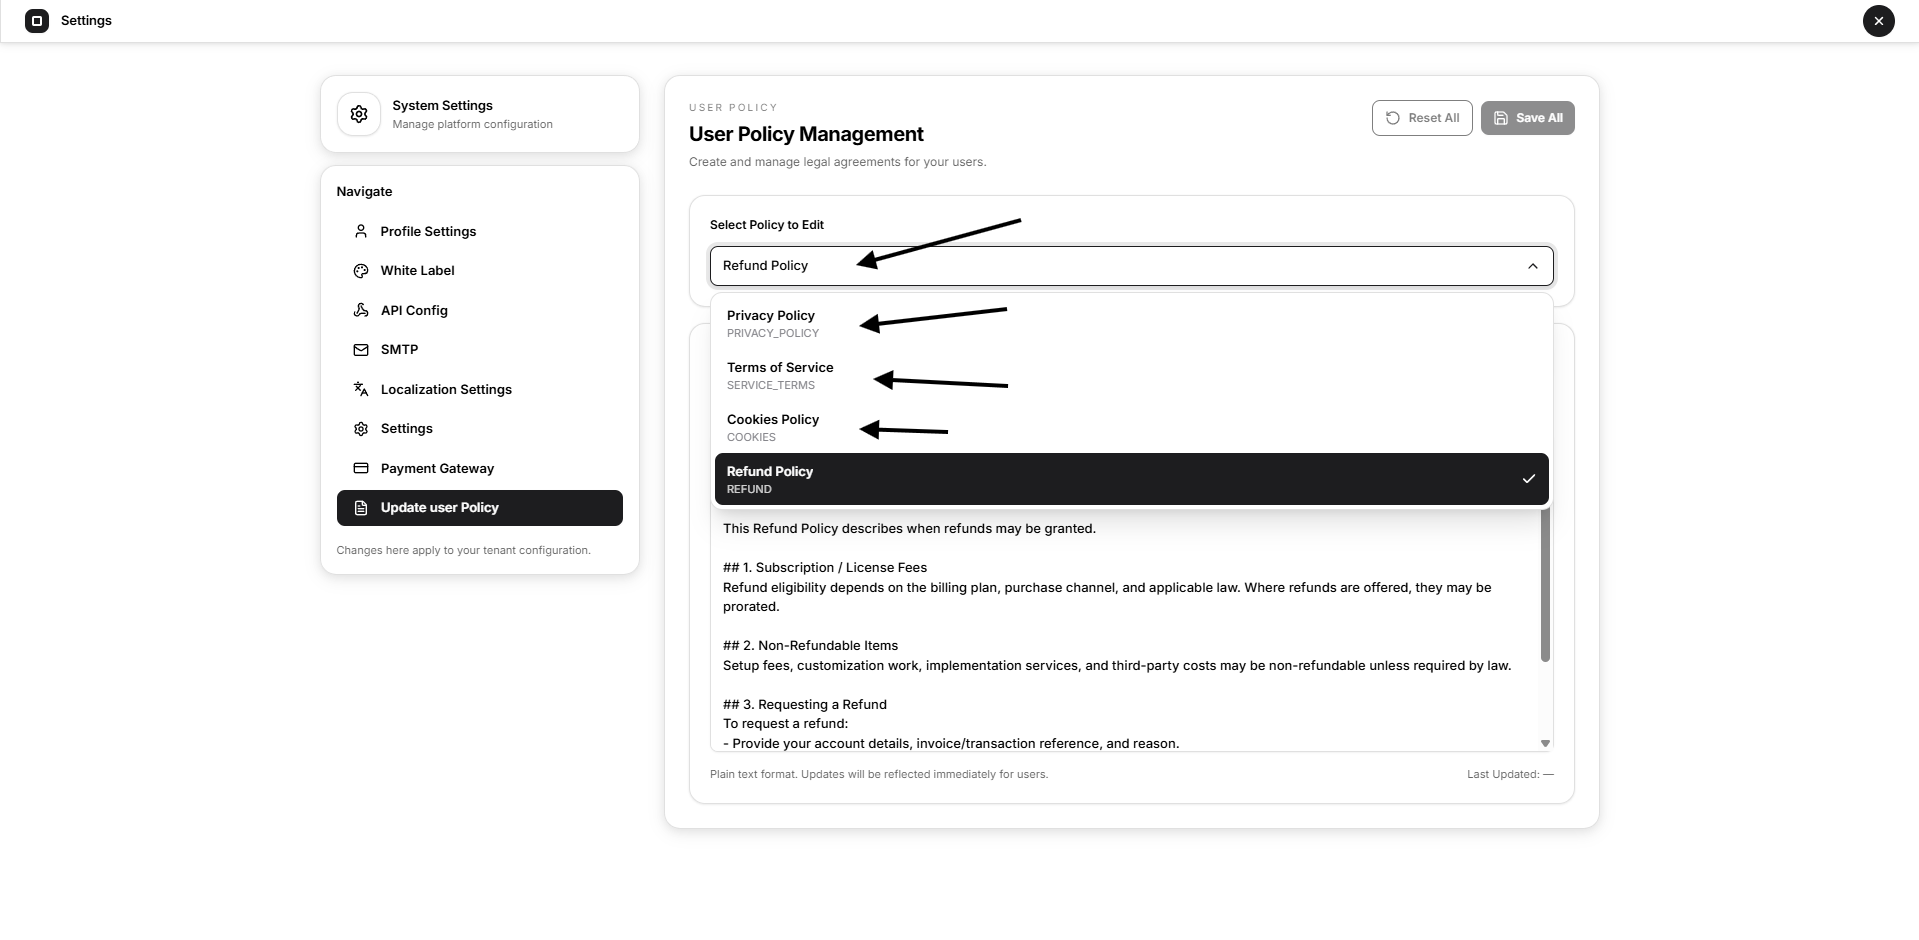
Task: Close the Settings page with the X button
Action: (1878, 20)
